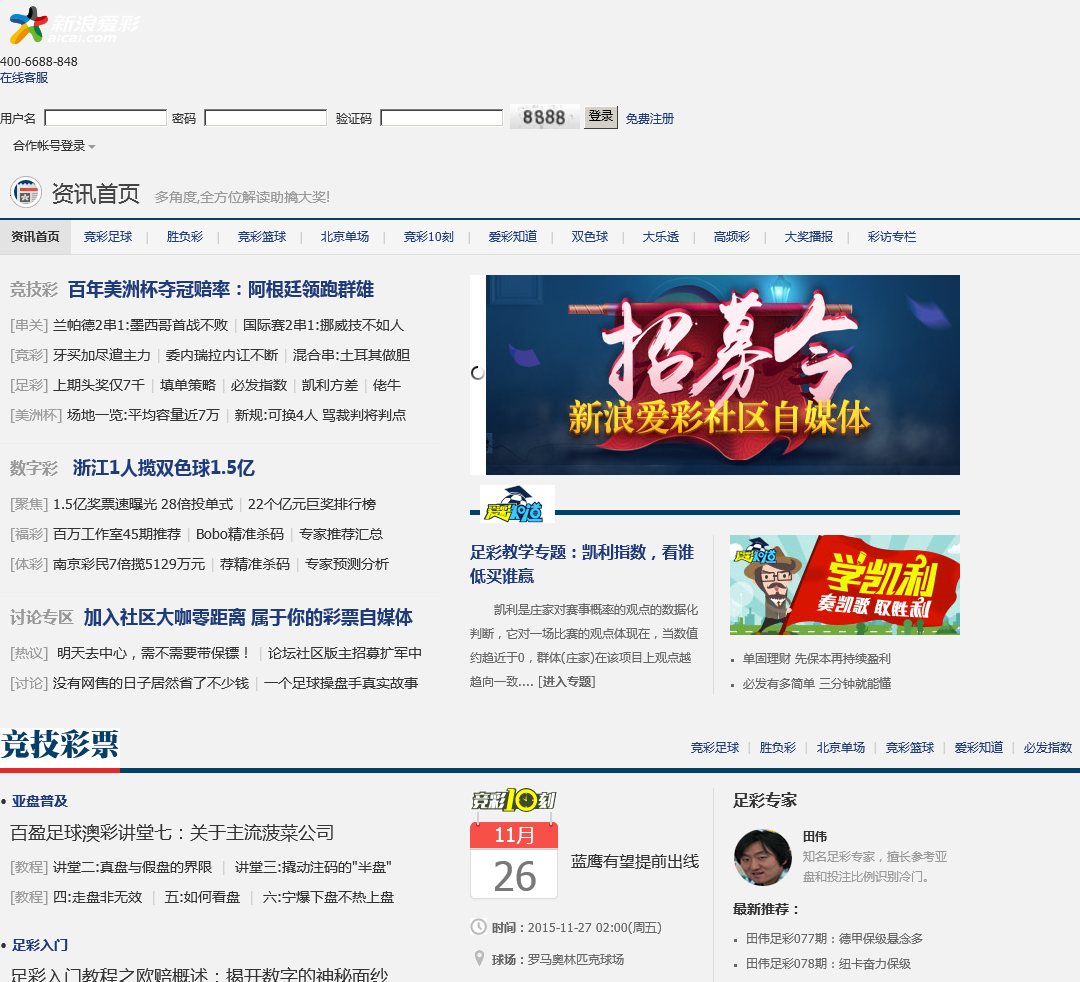Open the 足彩入门 category link
This screenshot has width=1080, height=982.
[39, 945]
